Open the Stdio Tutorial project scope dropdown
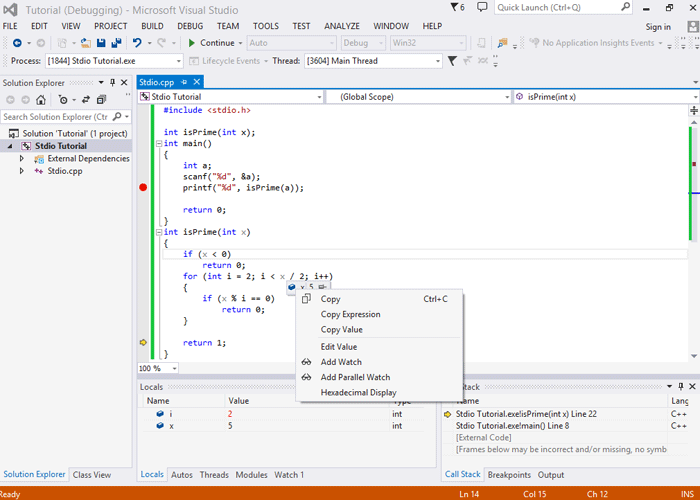The width and height of the screenshot is (700, 500). click(x=319, y=97)
